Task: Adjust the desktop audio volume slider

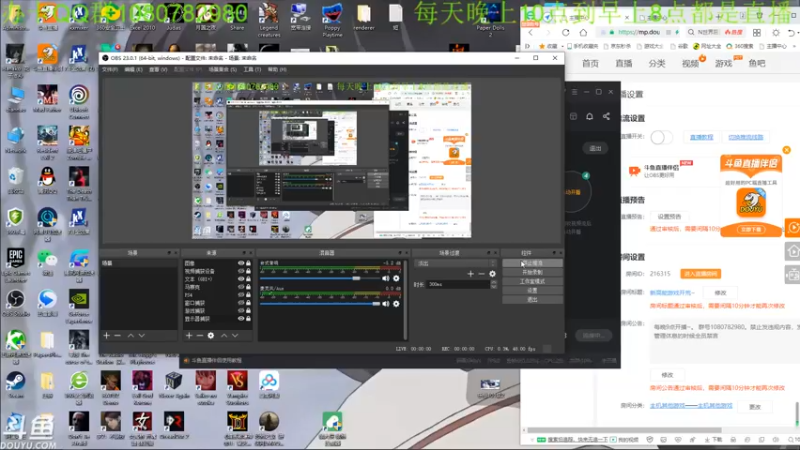Action: (x=319, y=278)
